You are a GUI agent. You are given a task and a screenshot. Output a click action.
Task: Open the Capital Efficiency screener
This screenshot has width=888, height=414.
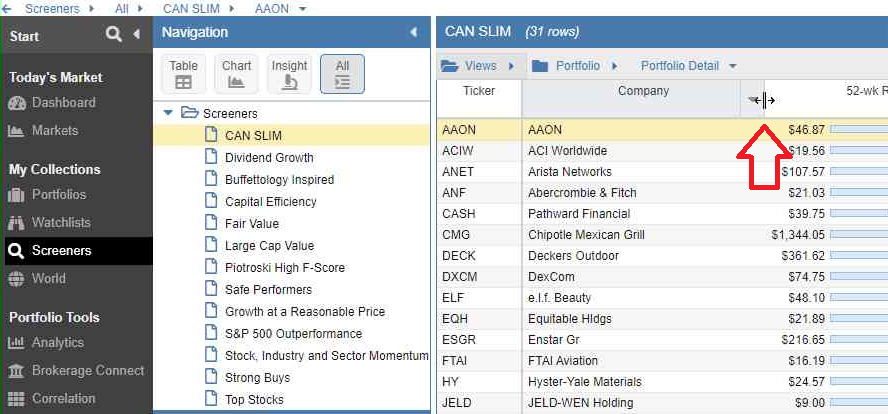tap(271, 202)
